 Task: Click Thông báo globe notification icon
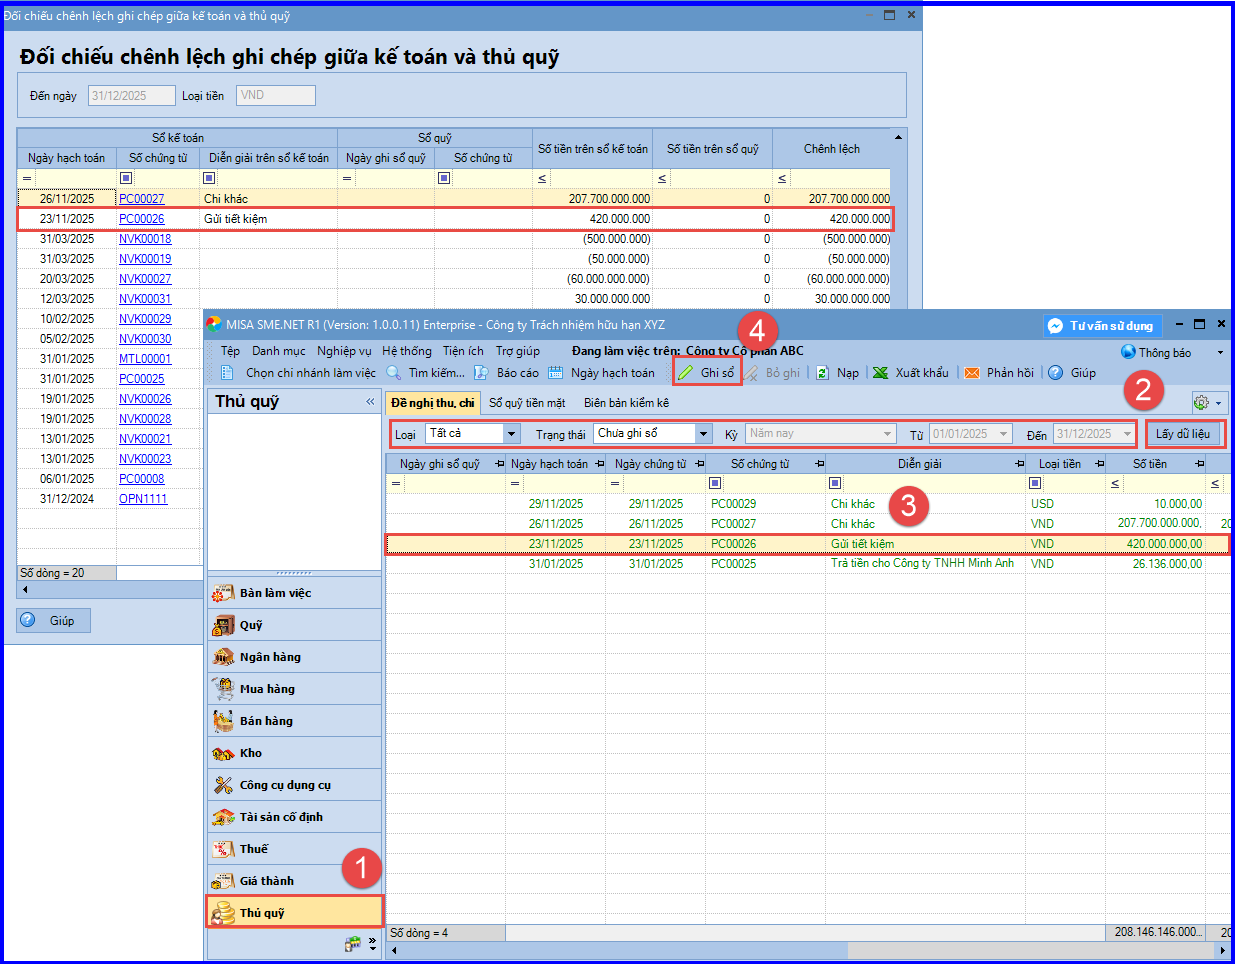pyautogui.click(x=1128, y=352)
